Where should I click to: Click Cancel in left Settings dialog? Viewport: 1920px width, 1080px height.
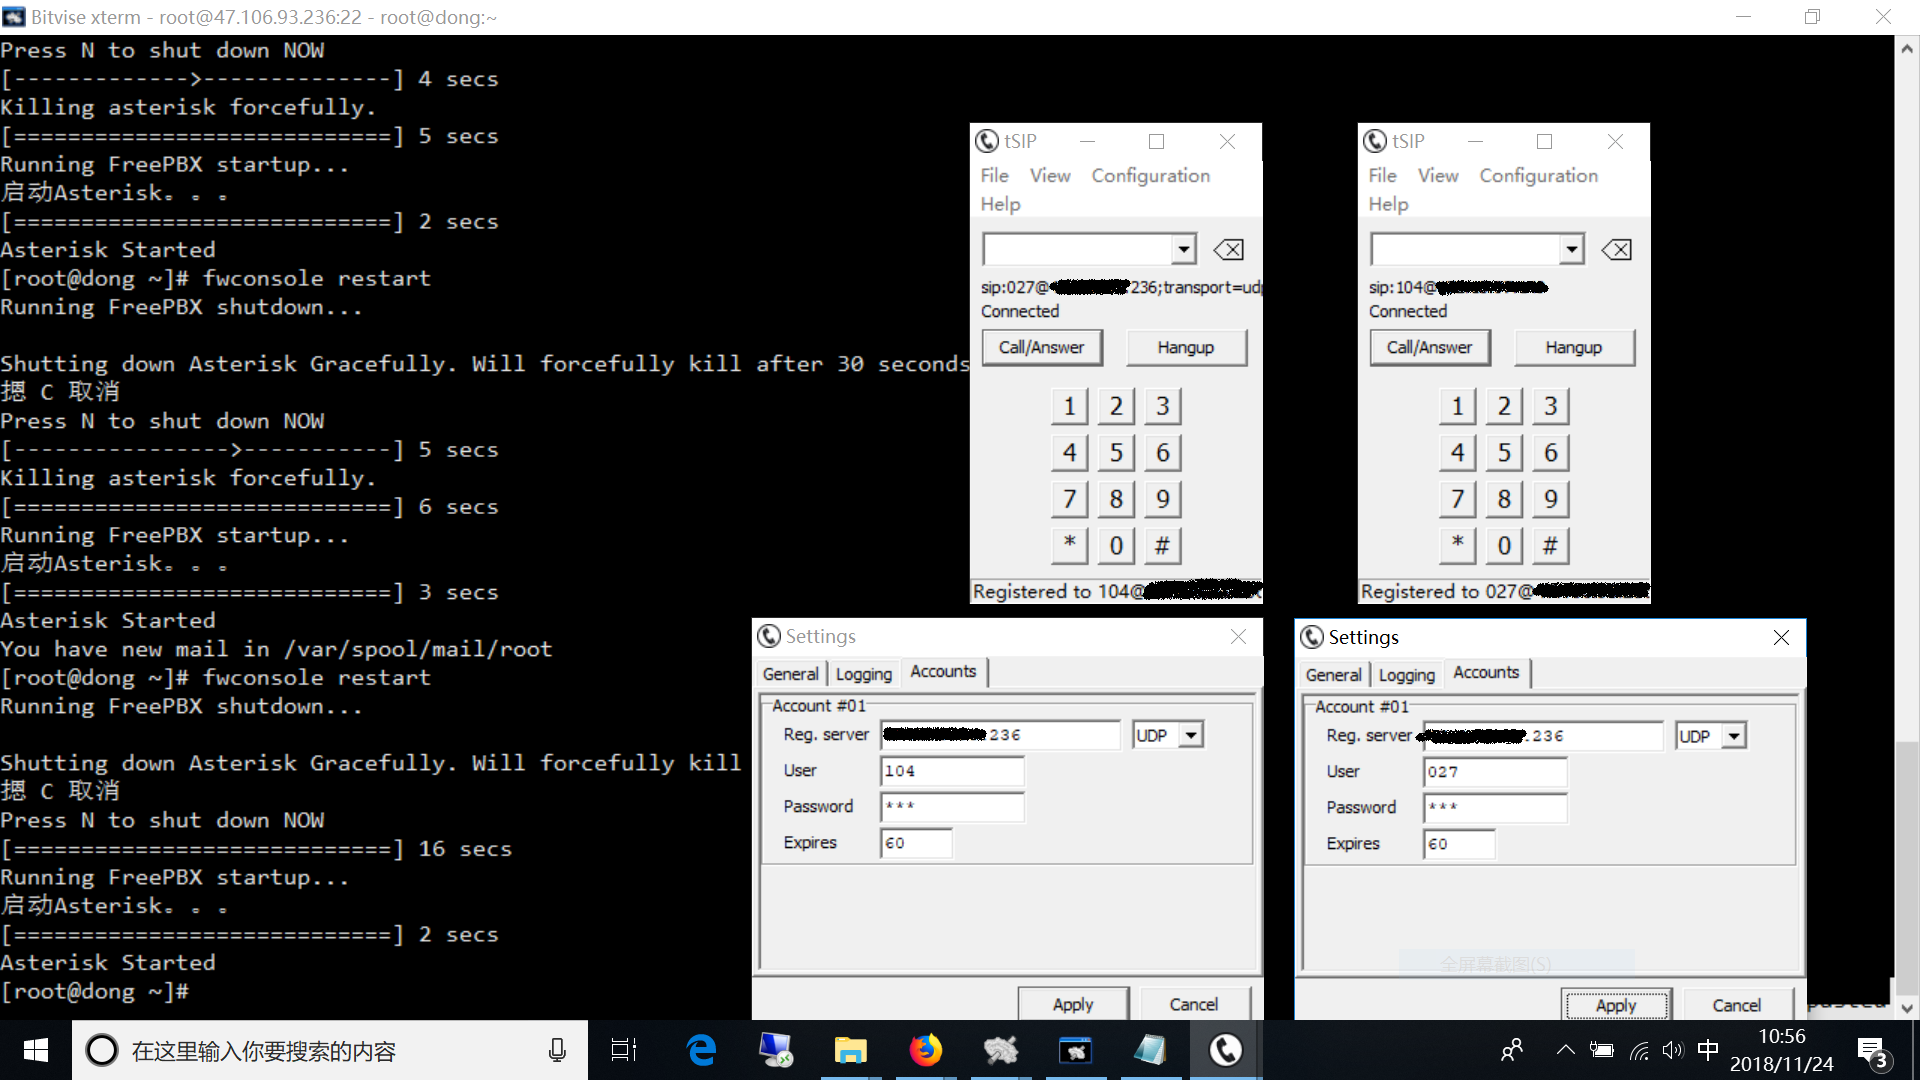pos(1194,1004)
